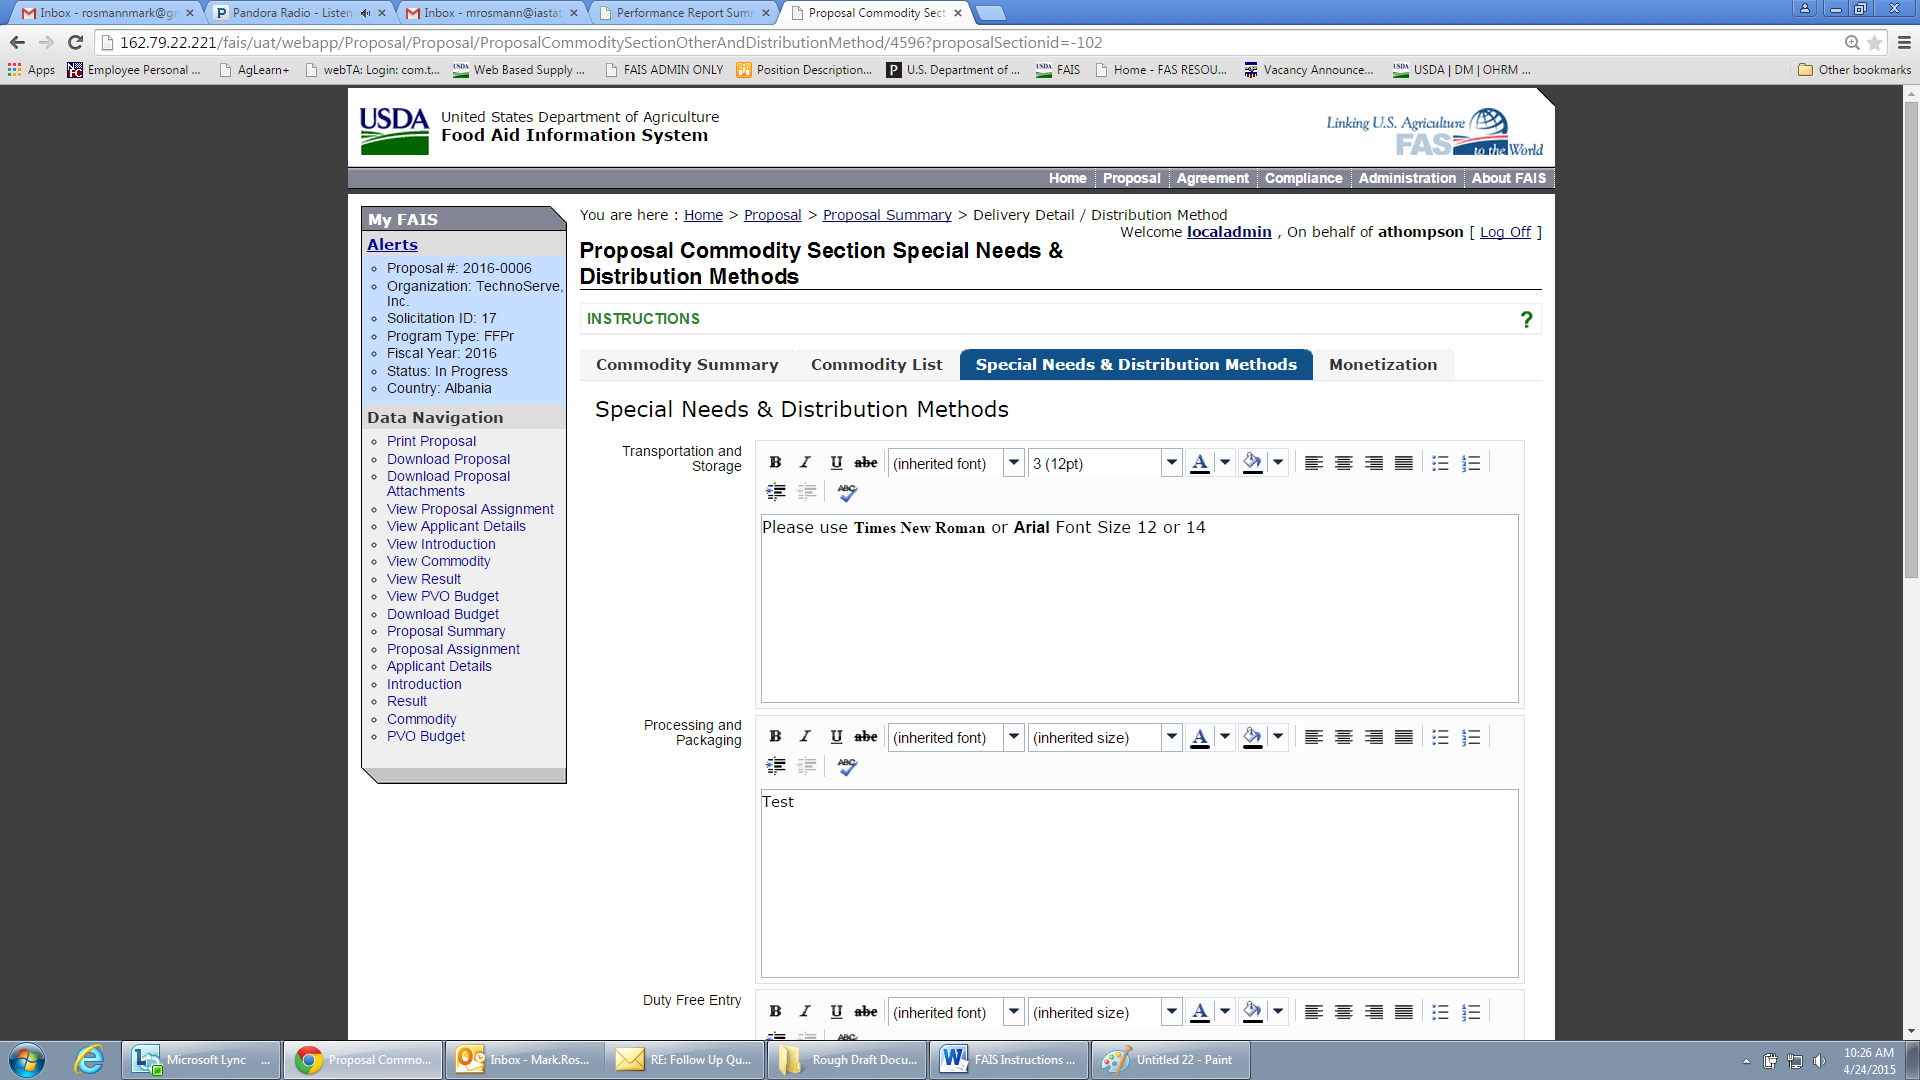Toggle italic in Processing and Packaging editor
The width and height of the screenshot is (1920, 1080).
coord(805,737)
